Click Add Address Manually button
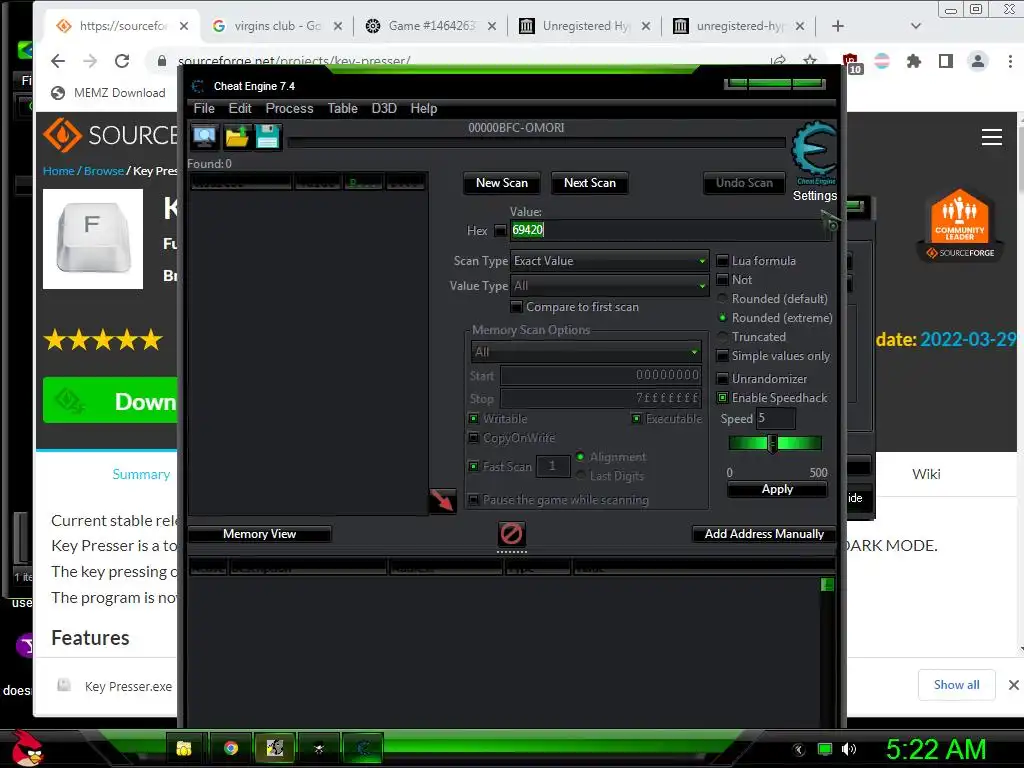 pos(764,534)
